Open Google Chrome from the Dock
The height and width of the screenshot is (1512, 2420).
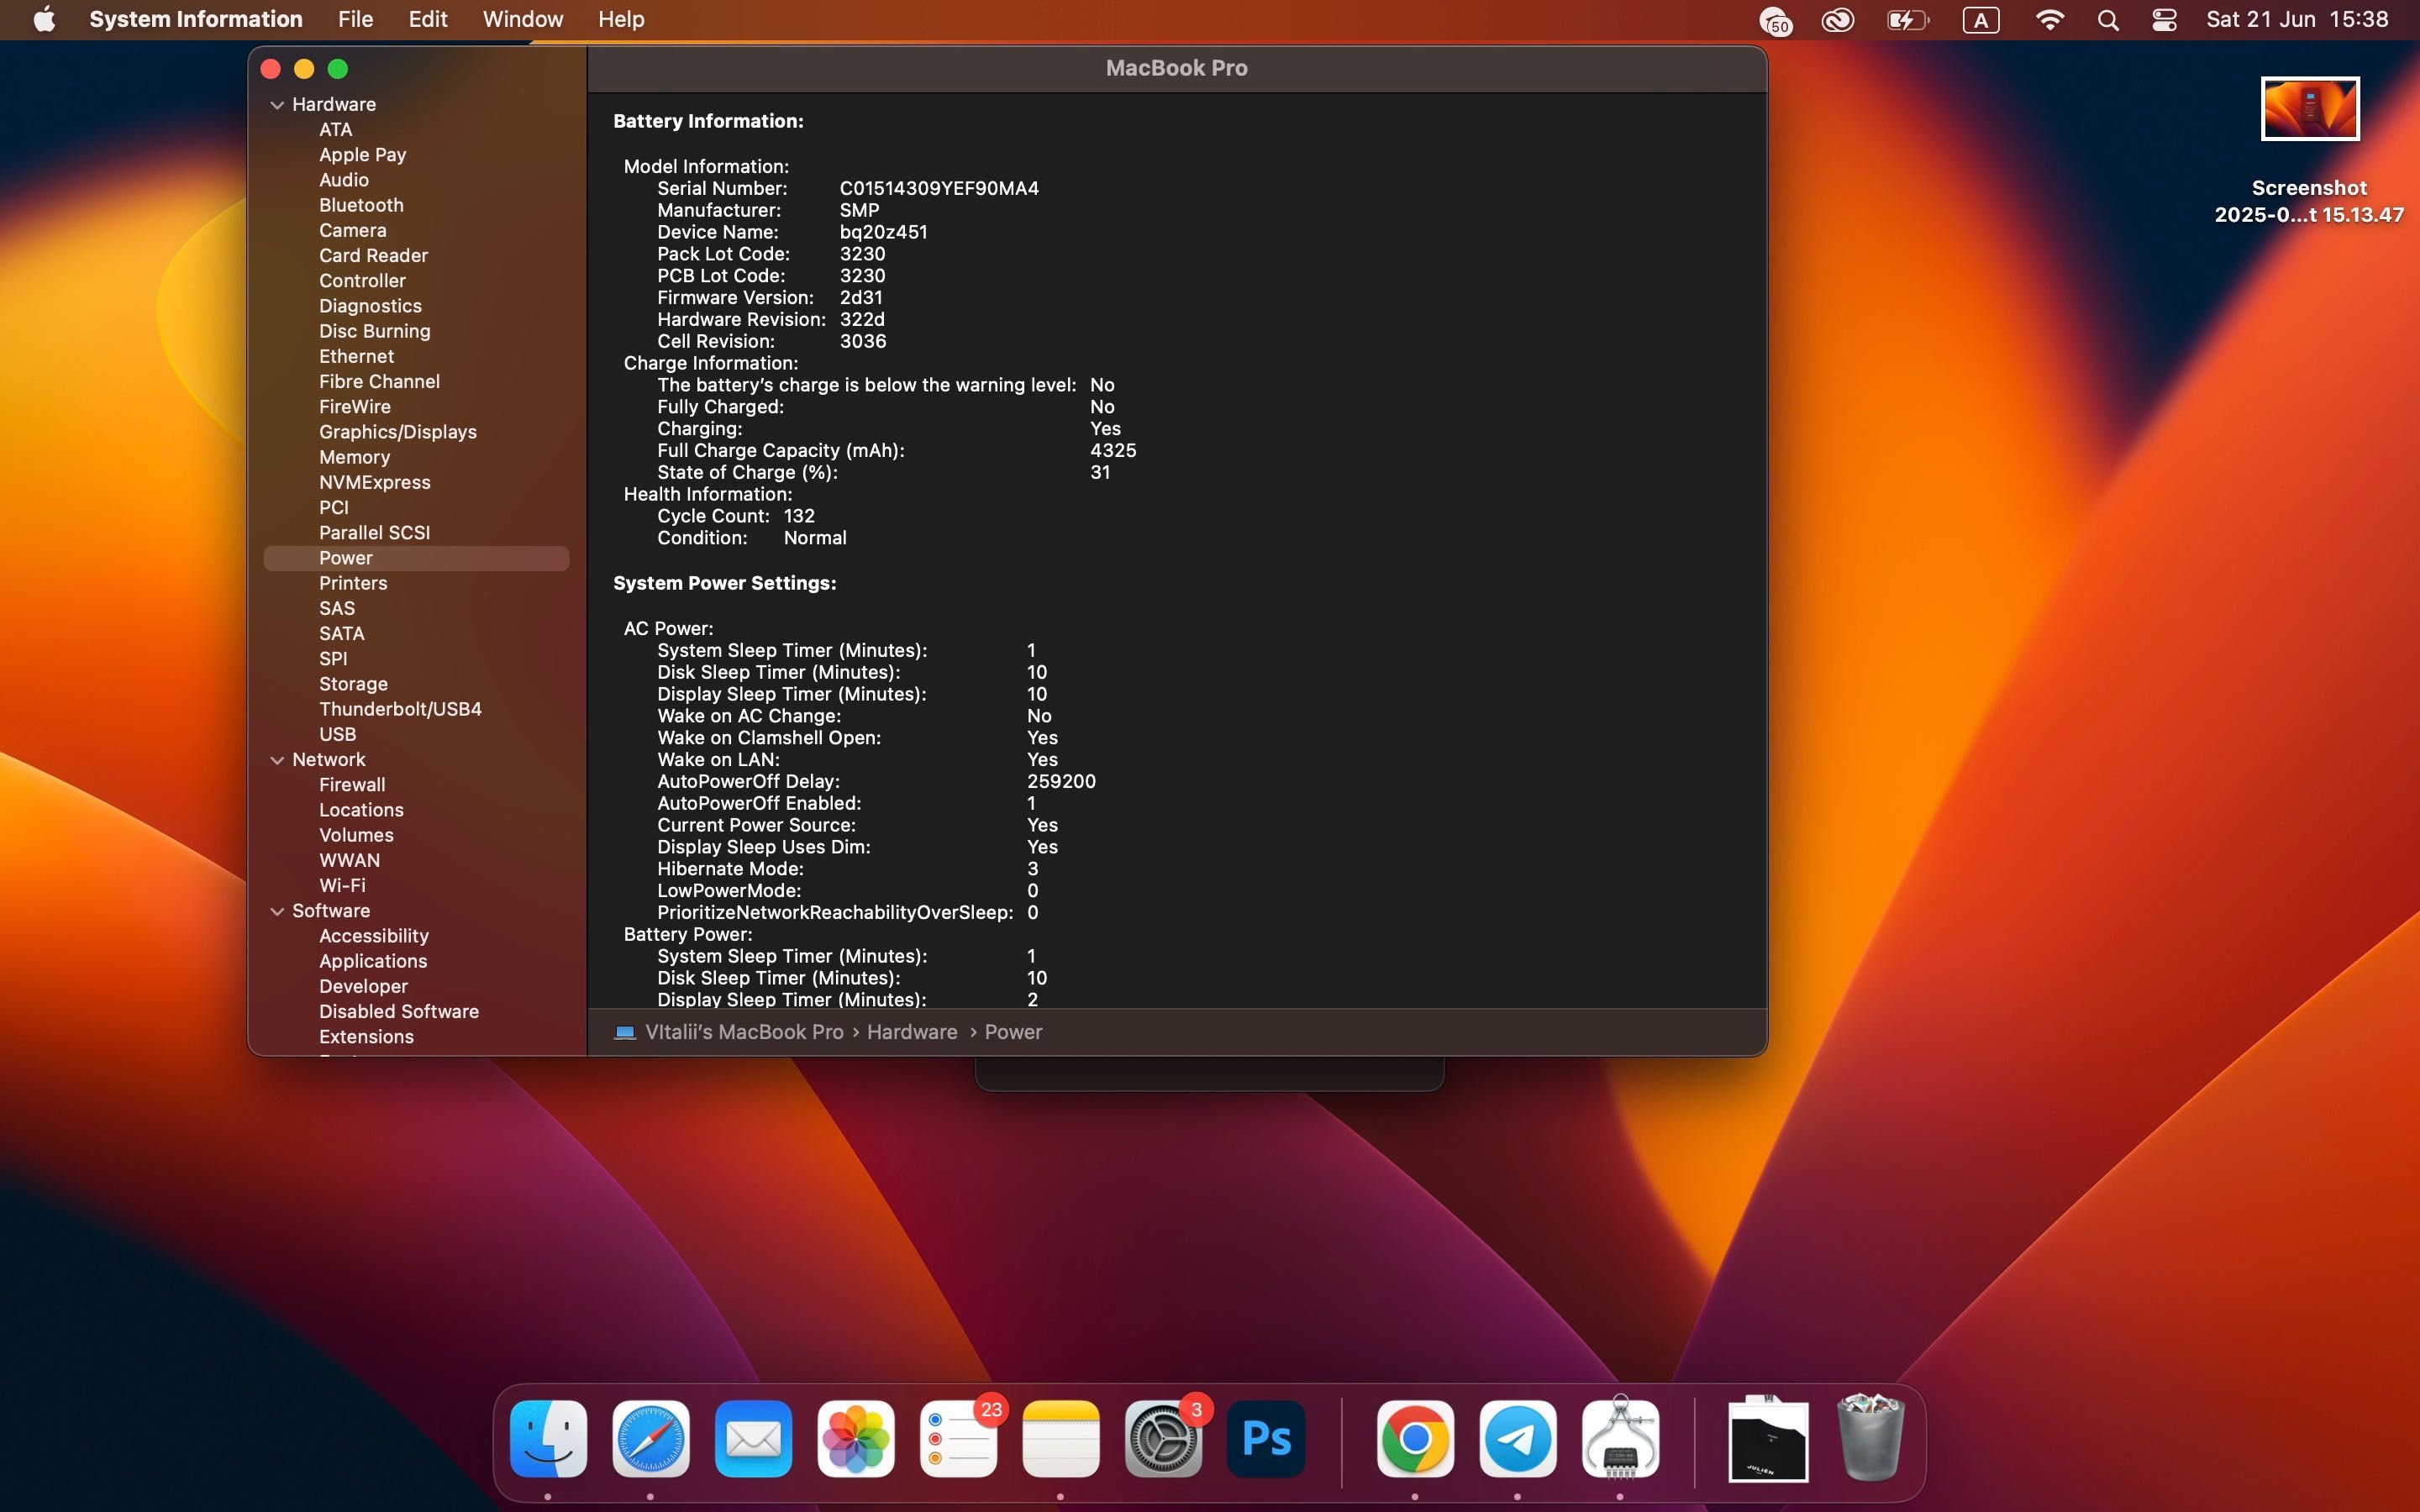pyautogui.click(x=1415, y=1439)
